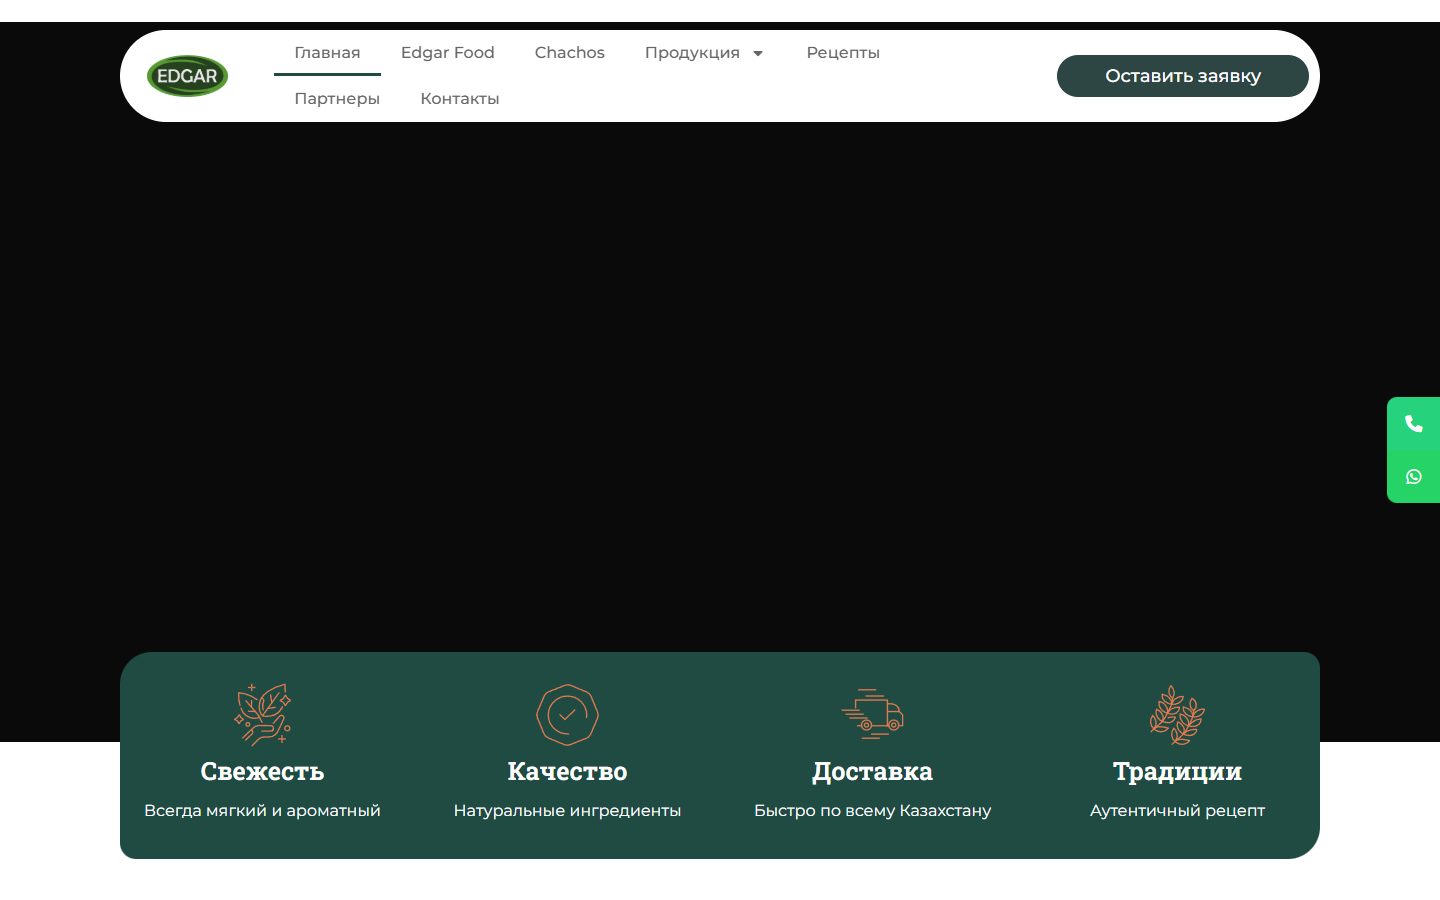Viewport: 1440px width, 900px height.
Task: Click the Традиции heading
Action: click(1177, 772)
